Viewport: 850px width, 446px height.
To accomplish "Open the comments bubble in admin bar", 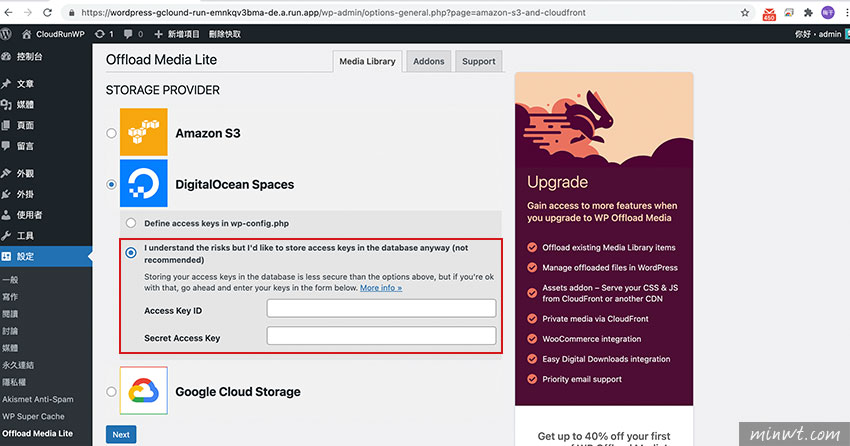I will click(x=133, y=34).
